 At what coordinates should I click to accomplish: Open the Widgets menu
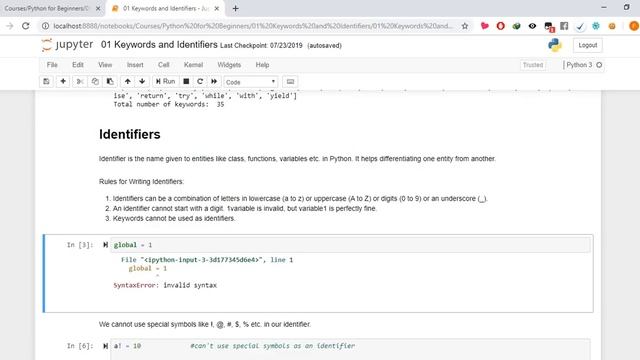(229, 65)
